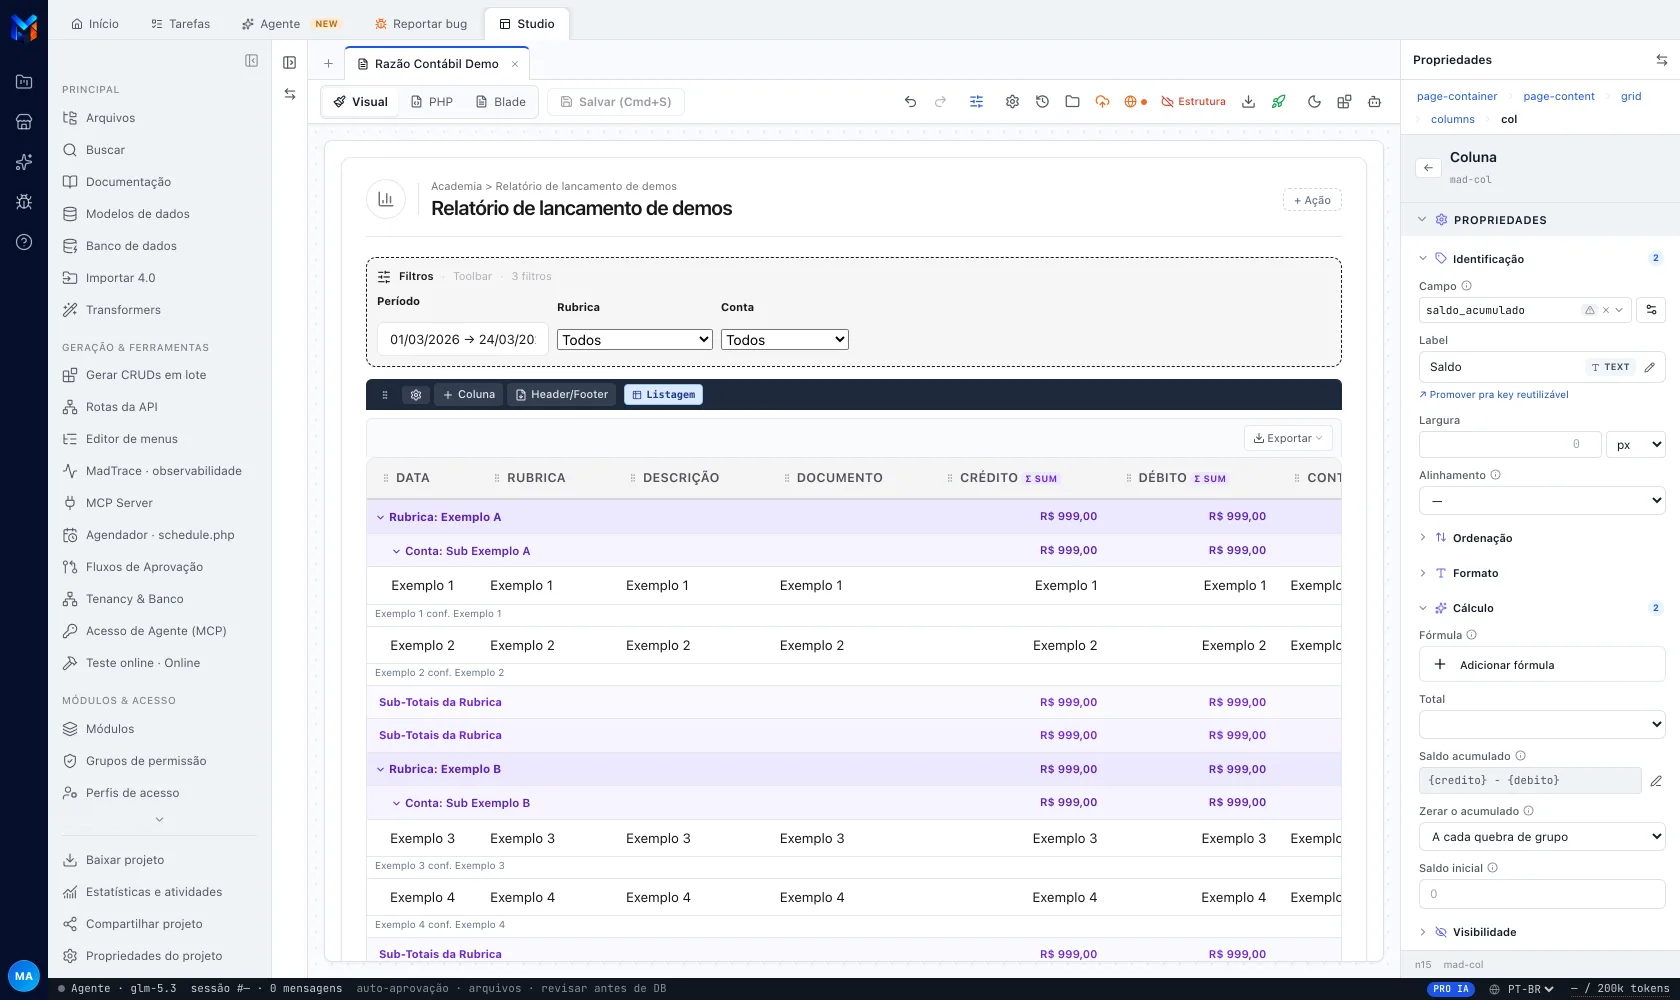Click the widgets grid icon beside the moon

click(1344, 102)
